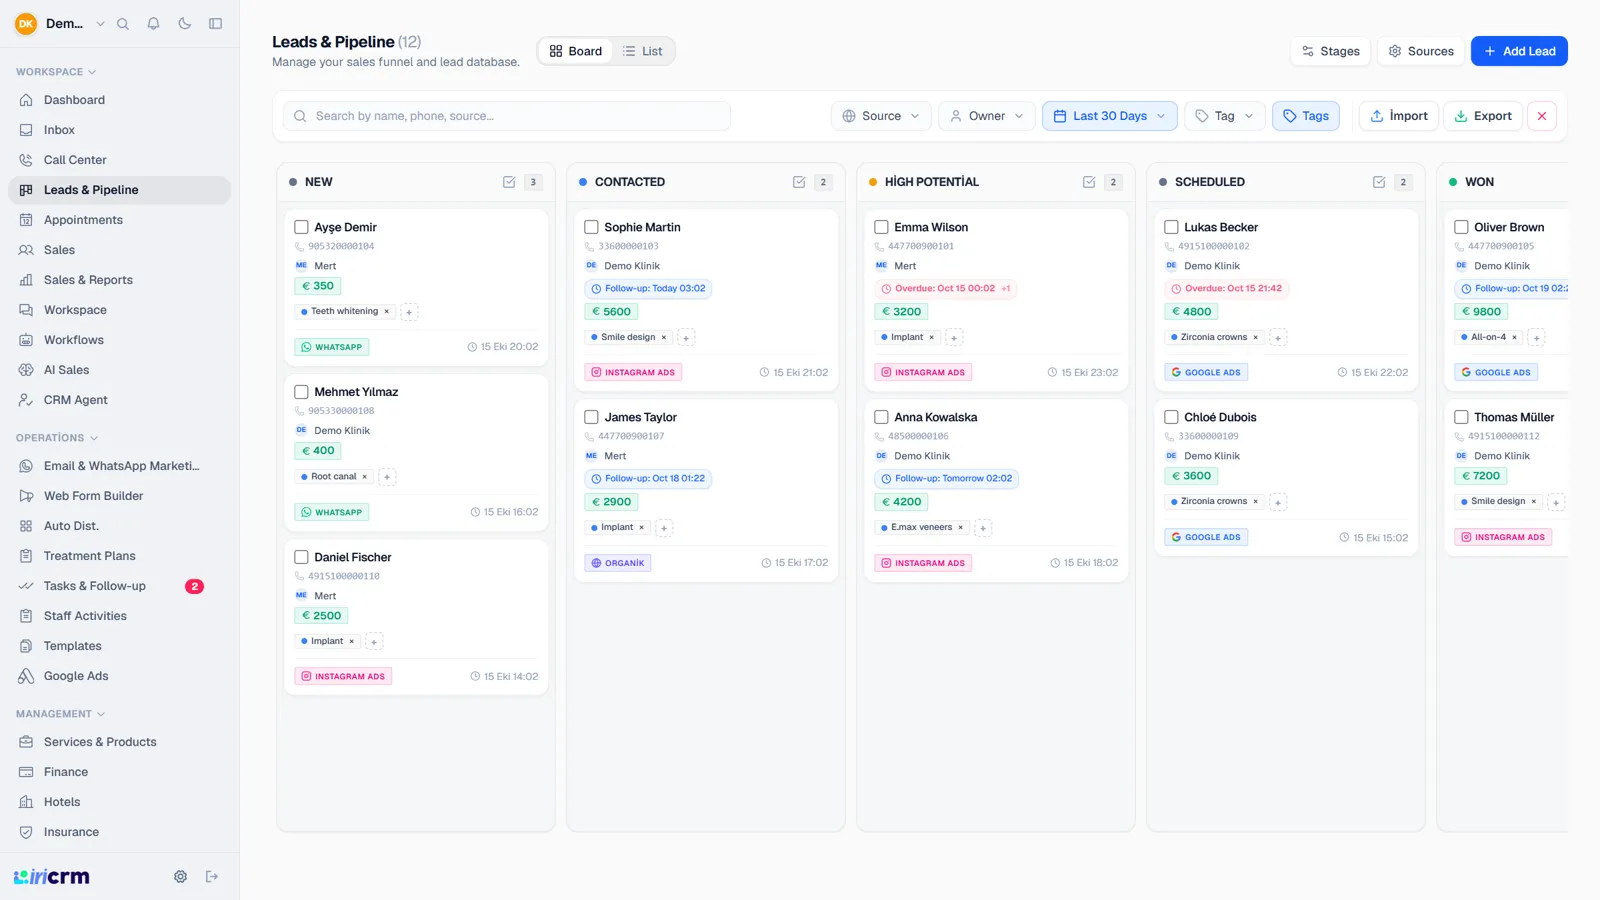Remove Root canal tag on Mehmet Yılmaz
1600x900 pixels.
365,477
